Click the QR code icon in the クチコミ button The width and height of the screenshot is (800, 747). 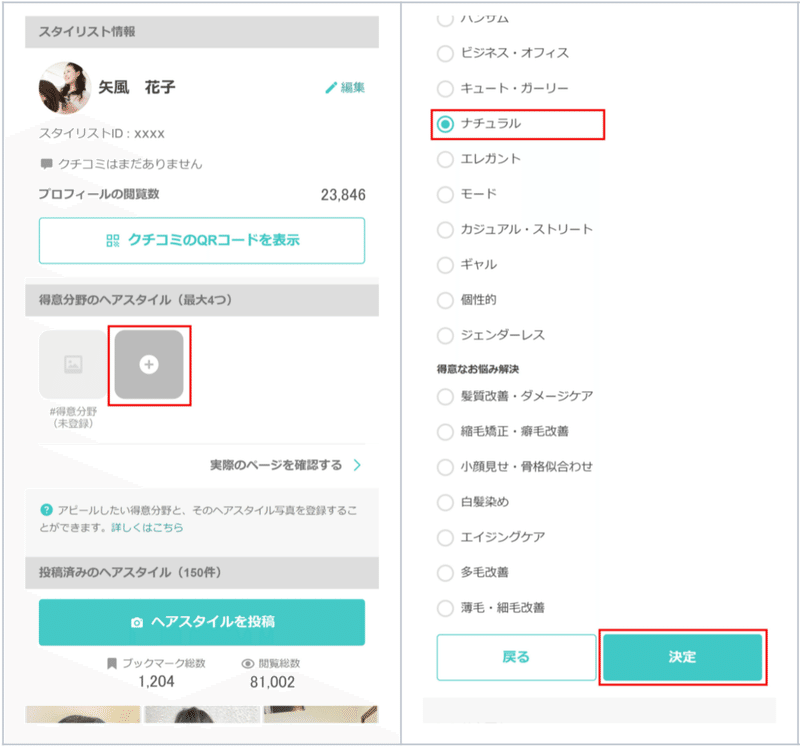(x=113, y=240)
